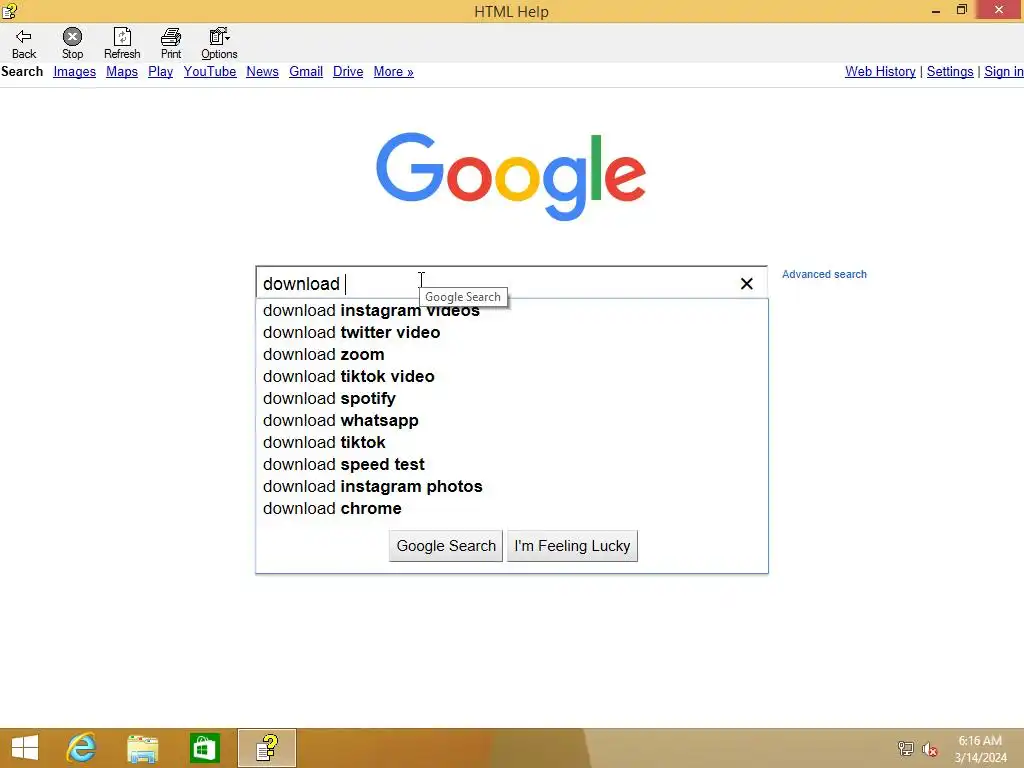Pick suggestion download spotify
Image resolution: width=1024 pixels, height=768 pixels.
(x=512, y=398)
